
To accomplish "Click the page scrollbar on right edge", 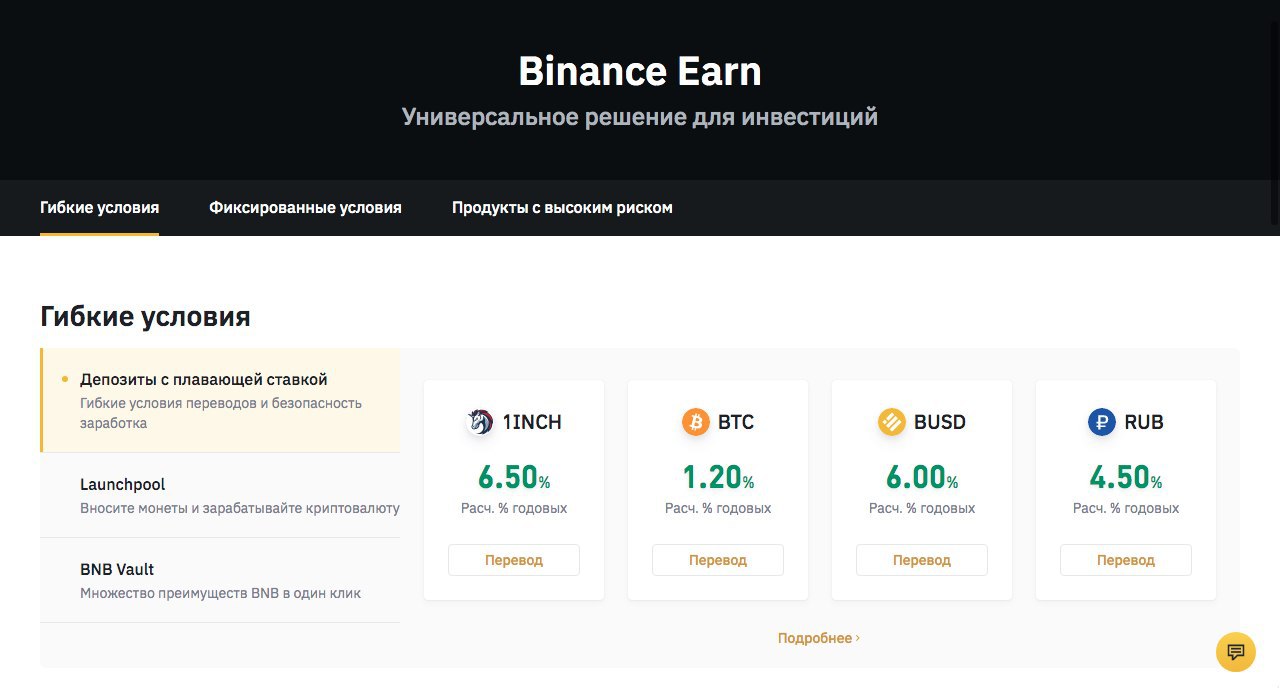I will (1275, 110).
